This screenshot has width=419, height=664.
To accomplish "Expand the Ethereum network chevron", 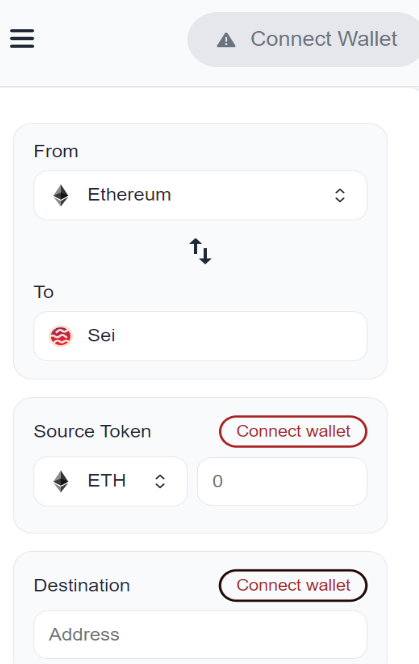I will coord(340,195).
